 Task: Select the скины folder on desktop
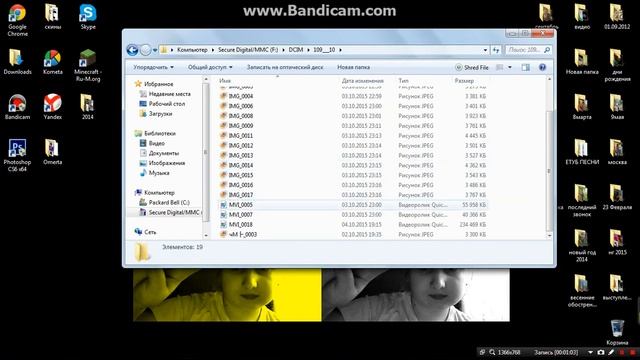pyautogui.click(x=53, y=17)
